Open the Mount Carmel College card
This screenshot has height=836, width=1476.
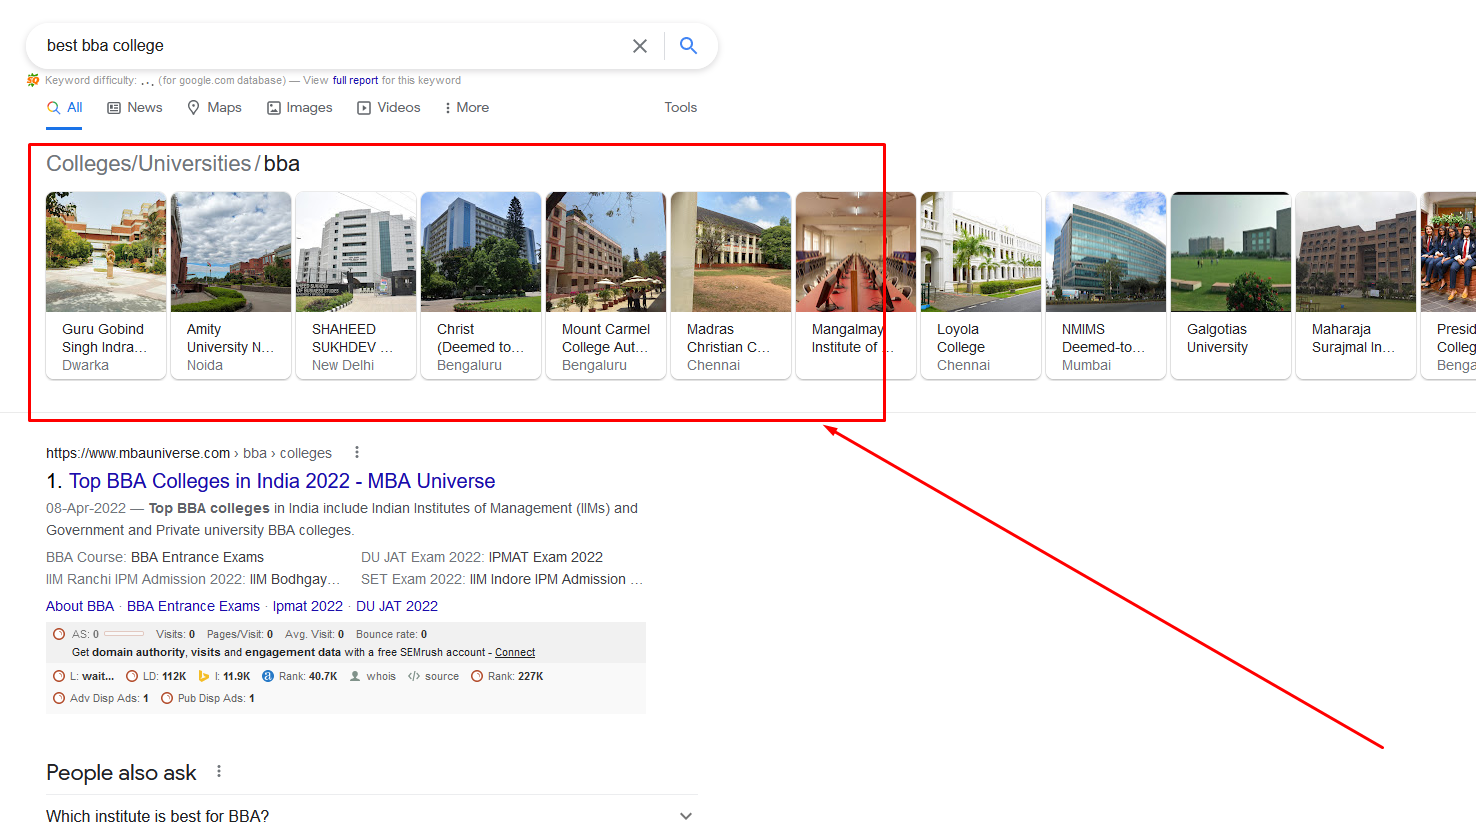click(x=606, y=285)
